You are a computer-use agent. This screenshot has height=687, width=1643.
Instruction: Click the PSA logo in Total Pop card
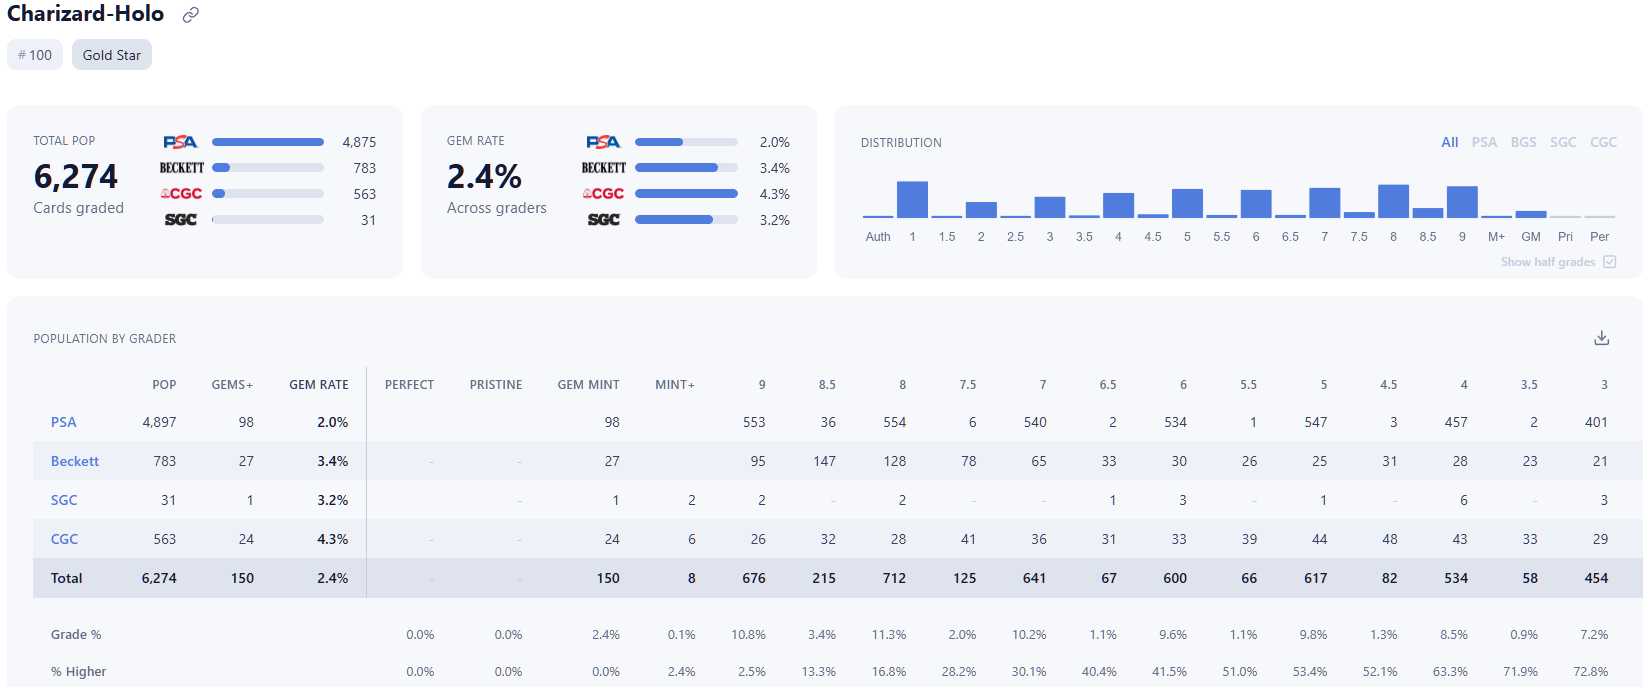coord(181,142)
